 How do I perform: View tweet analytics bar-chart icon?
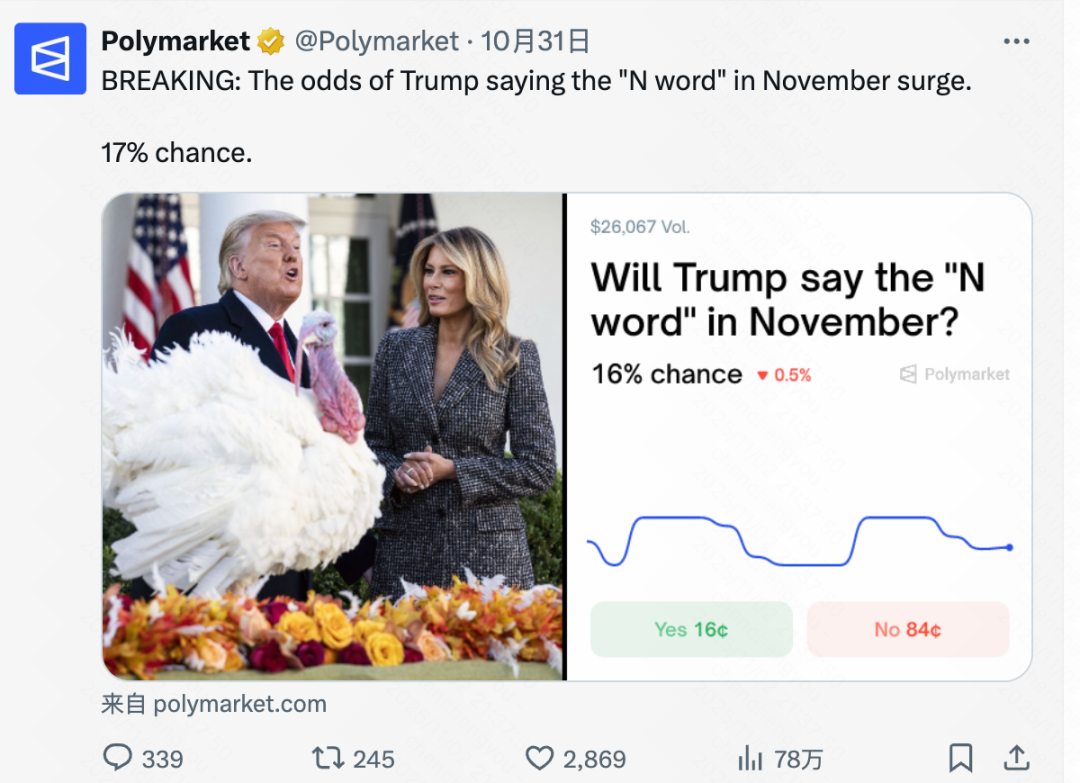[x=750, y=758]
